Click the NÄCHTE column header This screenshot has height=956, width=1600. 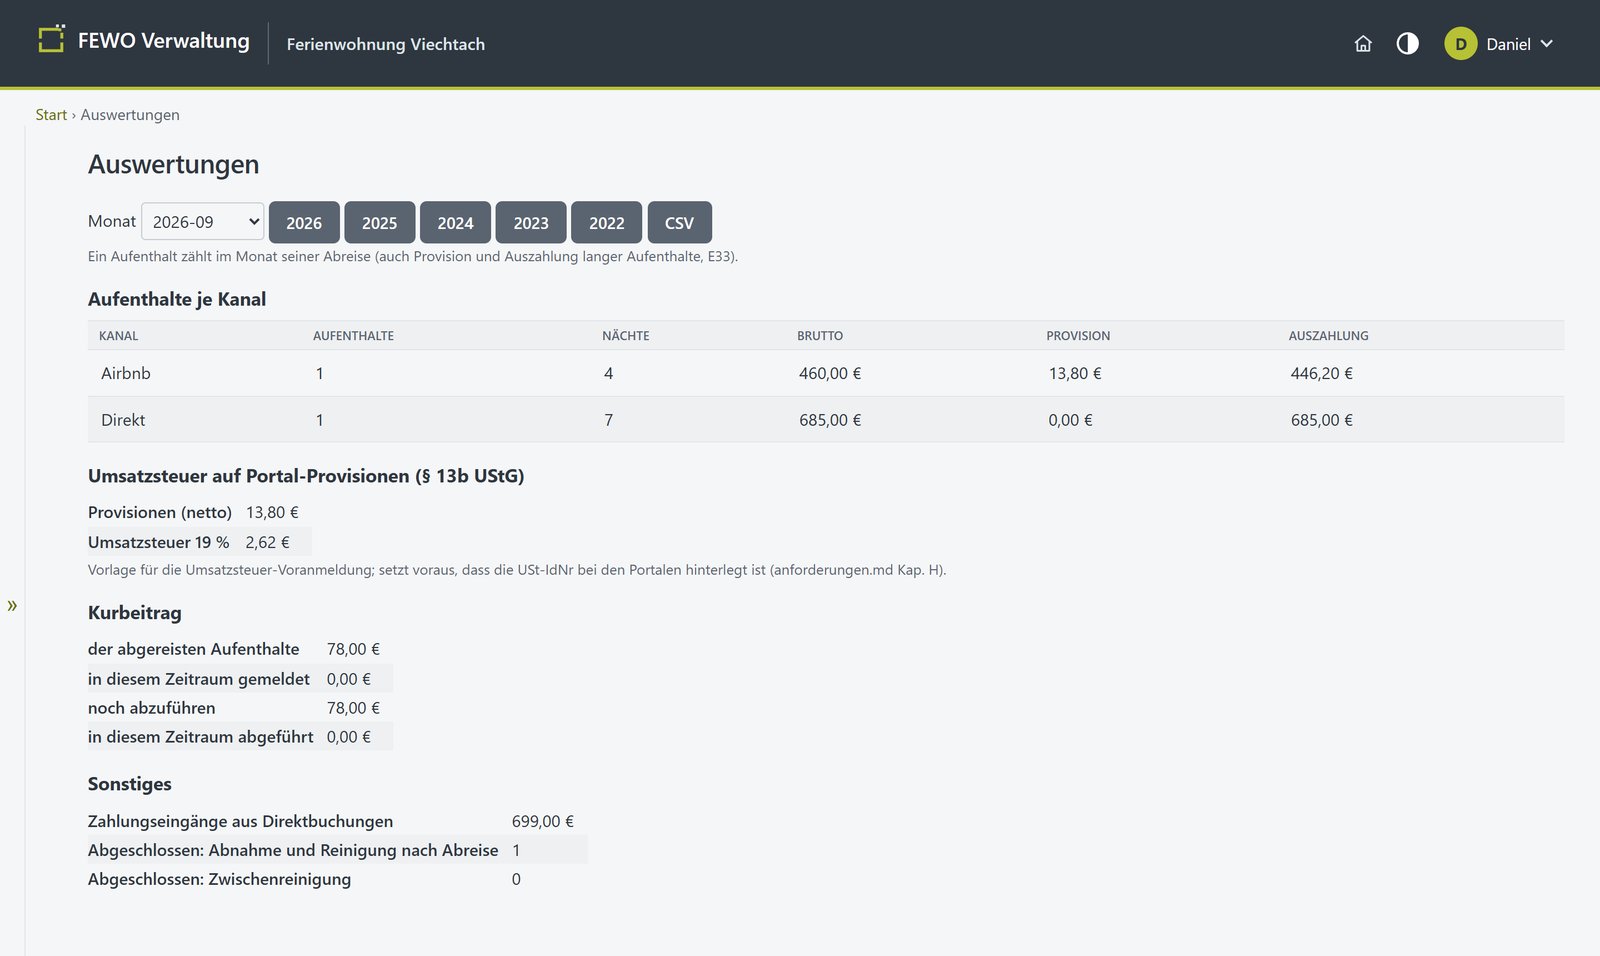[626, 336]
